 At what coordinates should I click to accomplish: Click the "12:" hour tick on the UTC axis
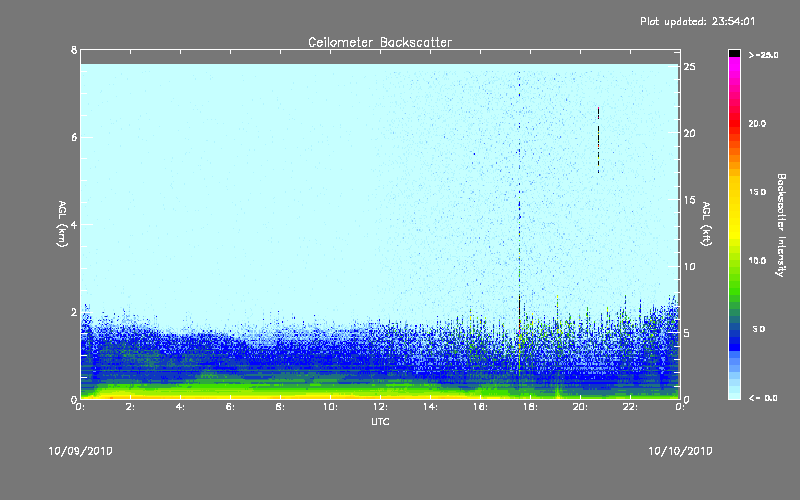(x=381, y=407)
